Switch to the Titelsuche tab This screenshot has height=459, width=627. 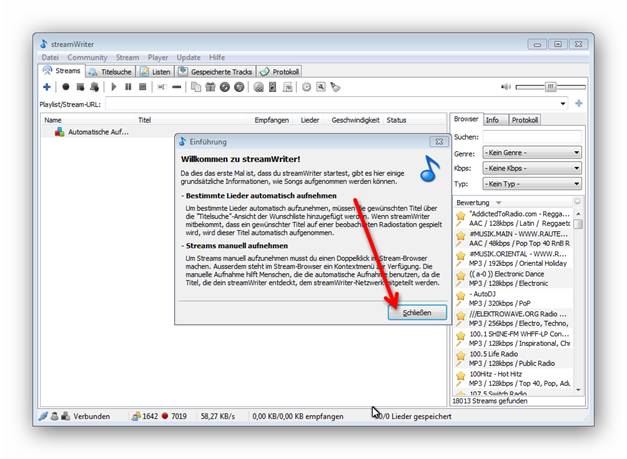pos(110,72)
